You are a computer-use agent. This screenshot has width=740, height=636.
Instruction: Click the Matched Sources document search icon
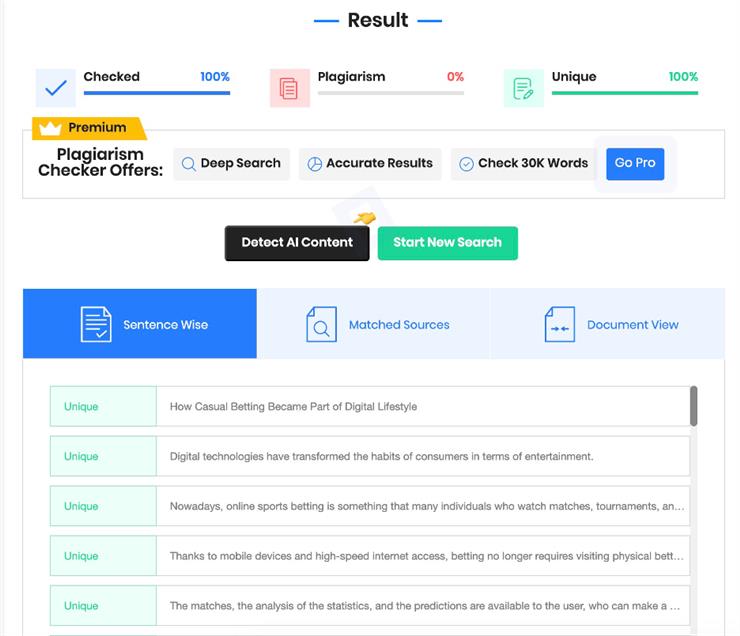point(321,325)
